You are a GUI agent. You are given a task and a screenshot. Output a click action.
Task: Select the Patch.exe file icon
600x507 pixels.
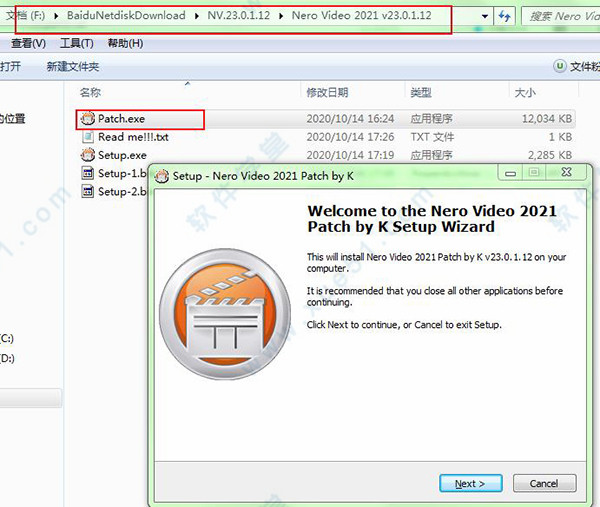click(88, 119)
